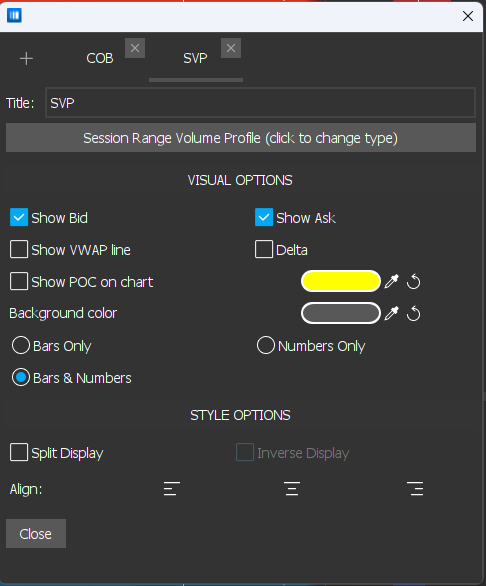Viewport: 486px width, 586px height.
Task: Open the yellow POC color swatch
Action: (x=341, y=281)
